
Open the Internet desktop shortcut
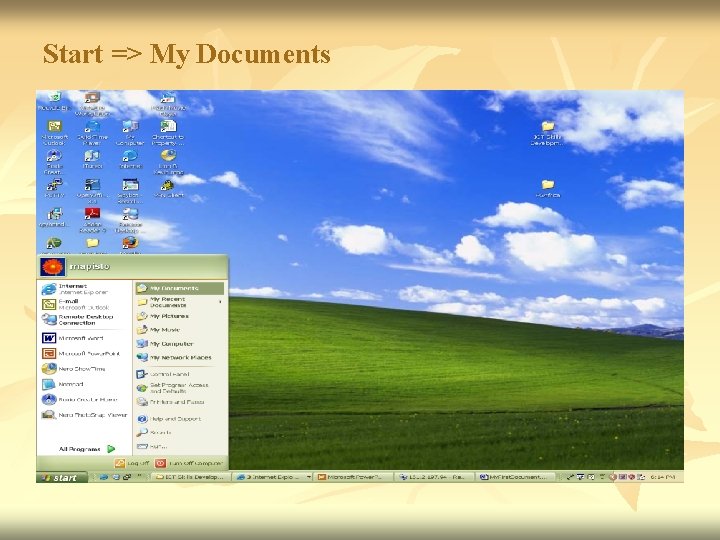pyautogui.click(x=130, y=159)
